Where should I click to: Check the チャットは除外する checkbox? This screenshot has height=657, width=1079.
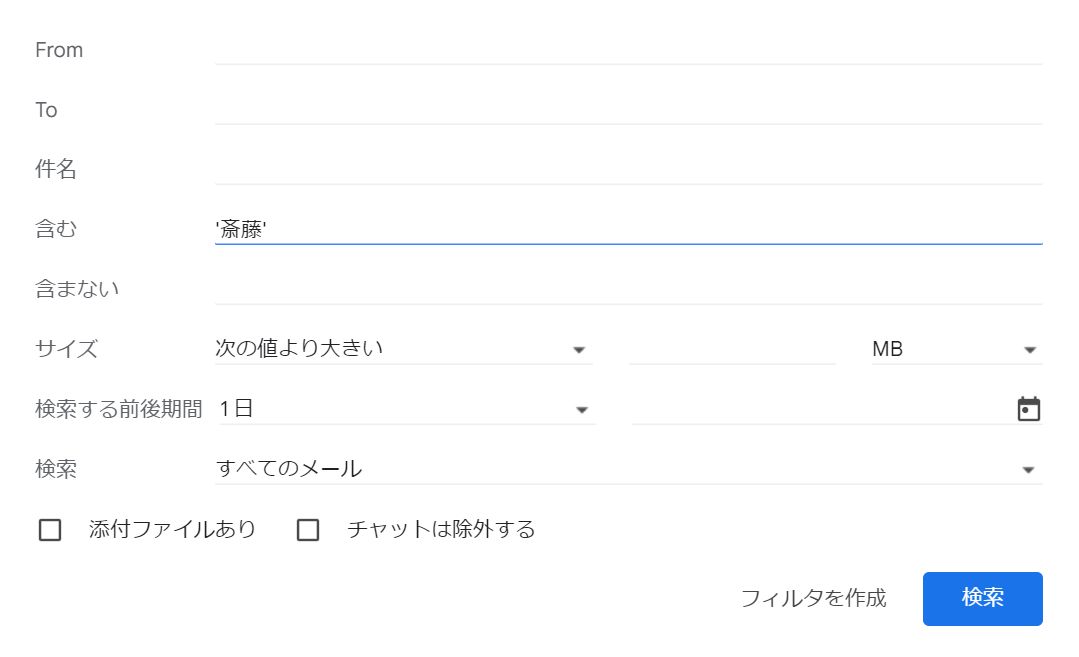coord(308,530)
